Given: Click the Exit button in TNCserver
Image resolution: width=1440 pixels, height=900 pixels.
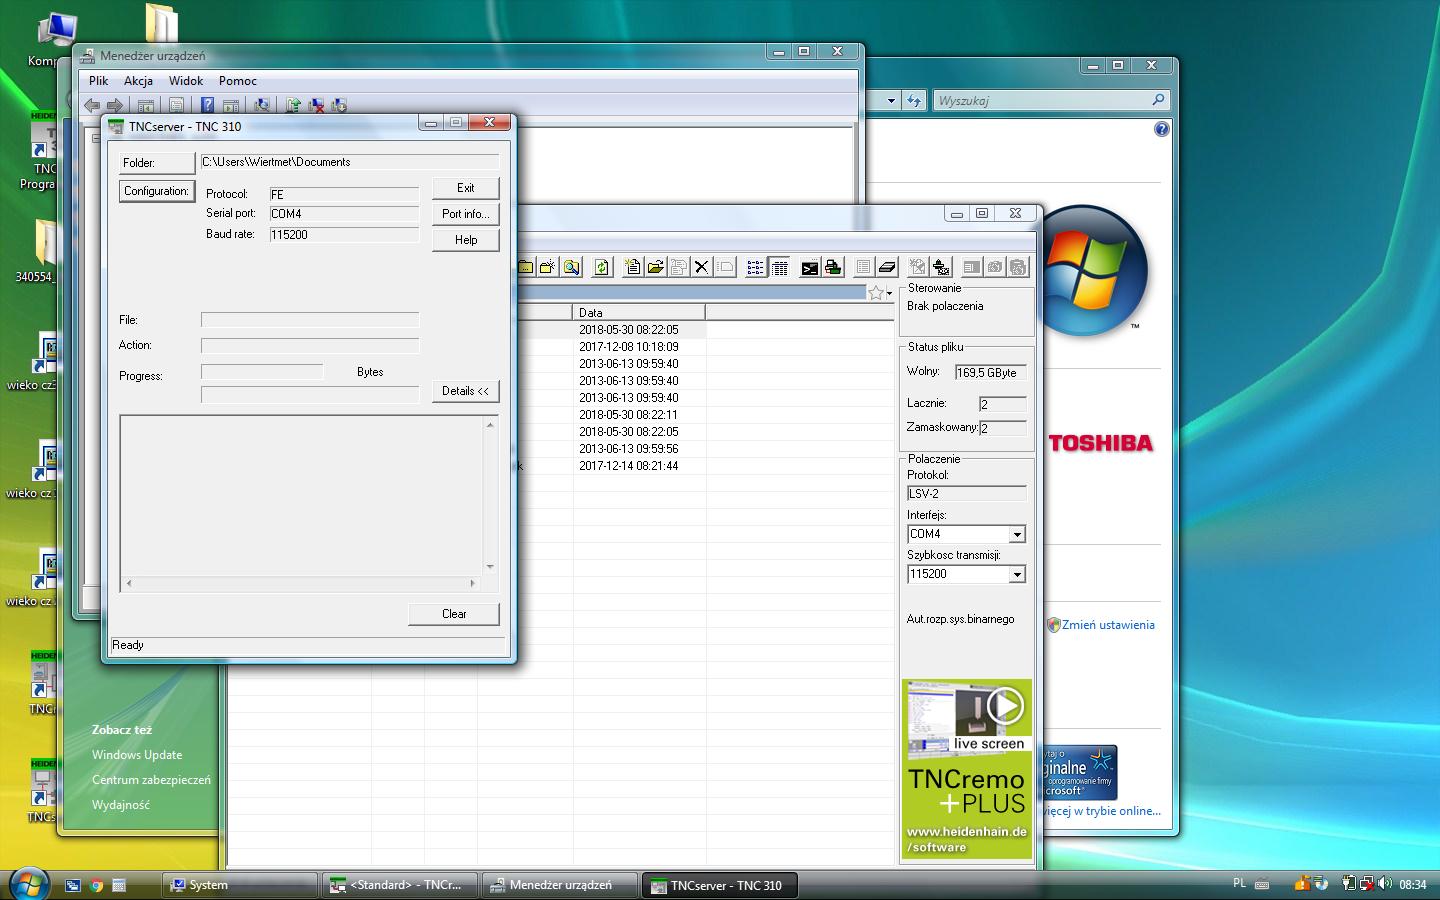Looking at the screenshot, I should 465,188.
